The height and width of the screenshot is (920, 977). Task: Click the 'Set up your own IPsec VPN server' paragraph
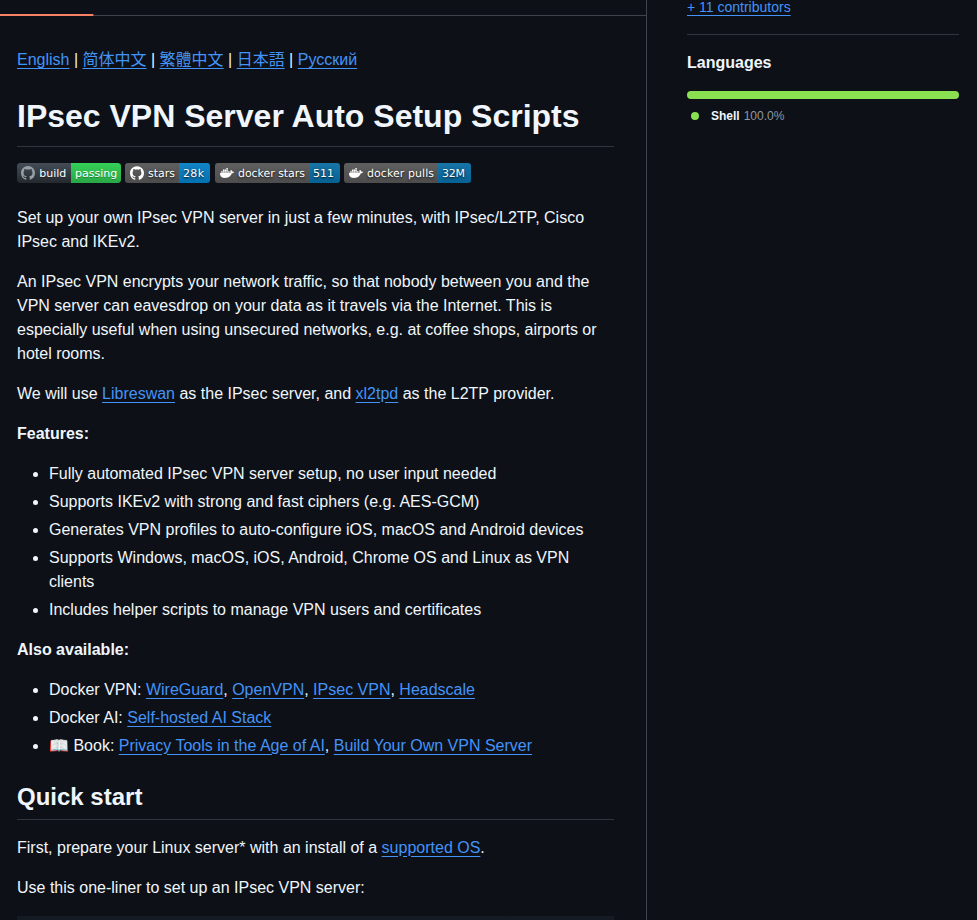300,229
